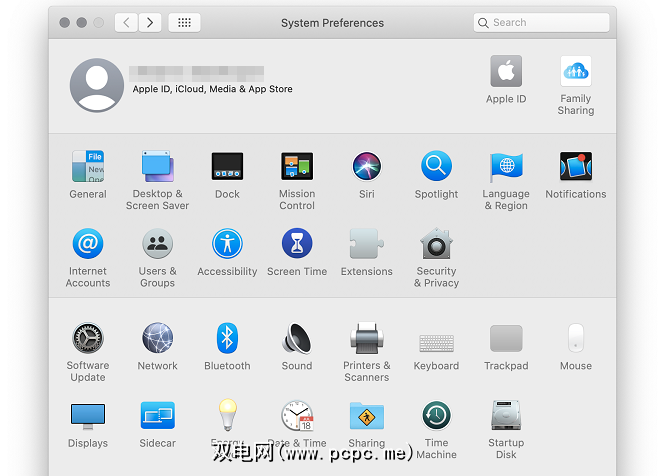Click the magnifying glass in search field
Screen dimensions: 670x476
pos(483,23)
